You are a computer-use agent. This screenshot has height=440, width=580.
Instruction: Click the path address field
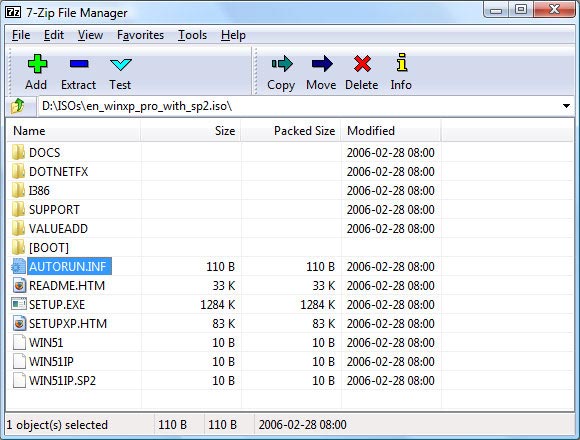tap(298, 106)
